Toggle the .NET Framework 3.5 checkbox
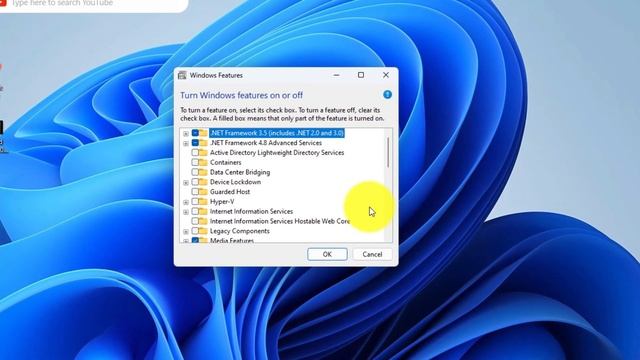 click(x=195, y=133)
